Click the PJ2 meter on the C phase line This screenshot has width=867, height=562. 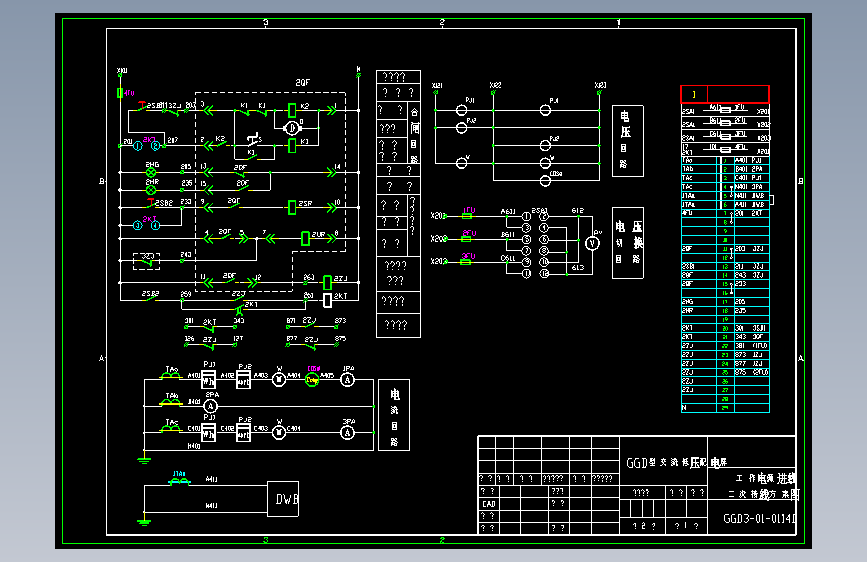tap(243, 433)
